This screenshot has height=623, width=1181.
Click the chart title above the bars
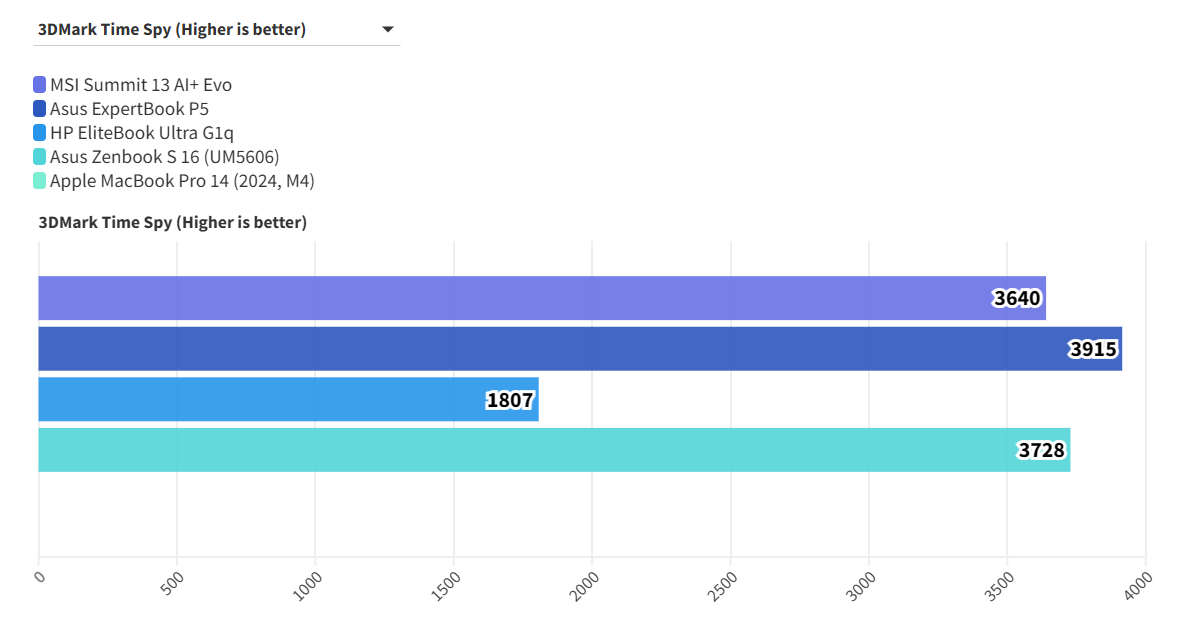[172, 222]
